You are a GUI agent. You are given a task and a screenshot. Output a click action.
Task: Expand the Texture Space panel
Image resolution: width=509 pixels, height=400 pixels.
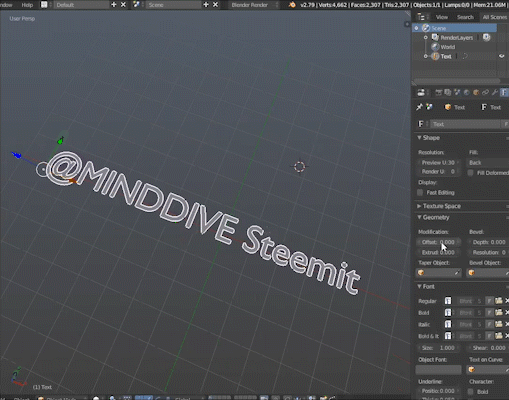tap(419, 206)
